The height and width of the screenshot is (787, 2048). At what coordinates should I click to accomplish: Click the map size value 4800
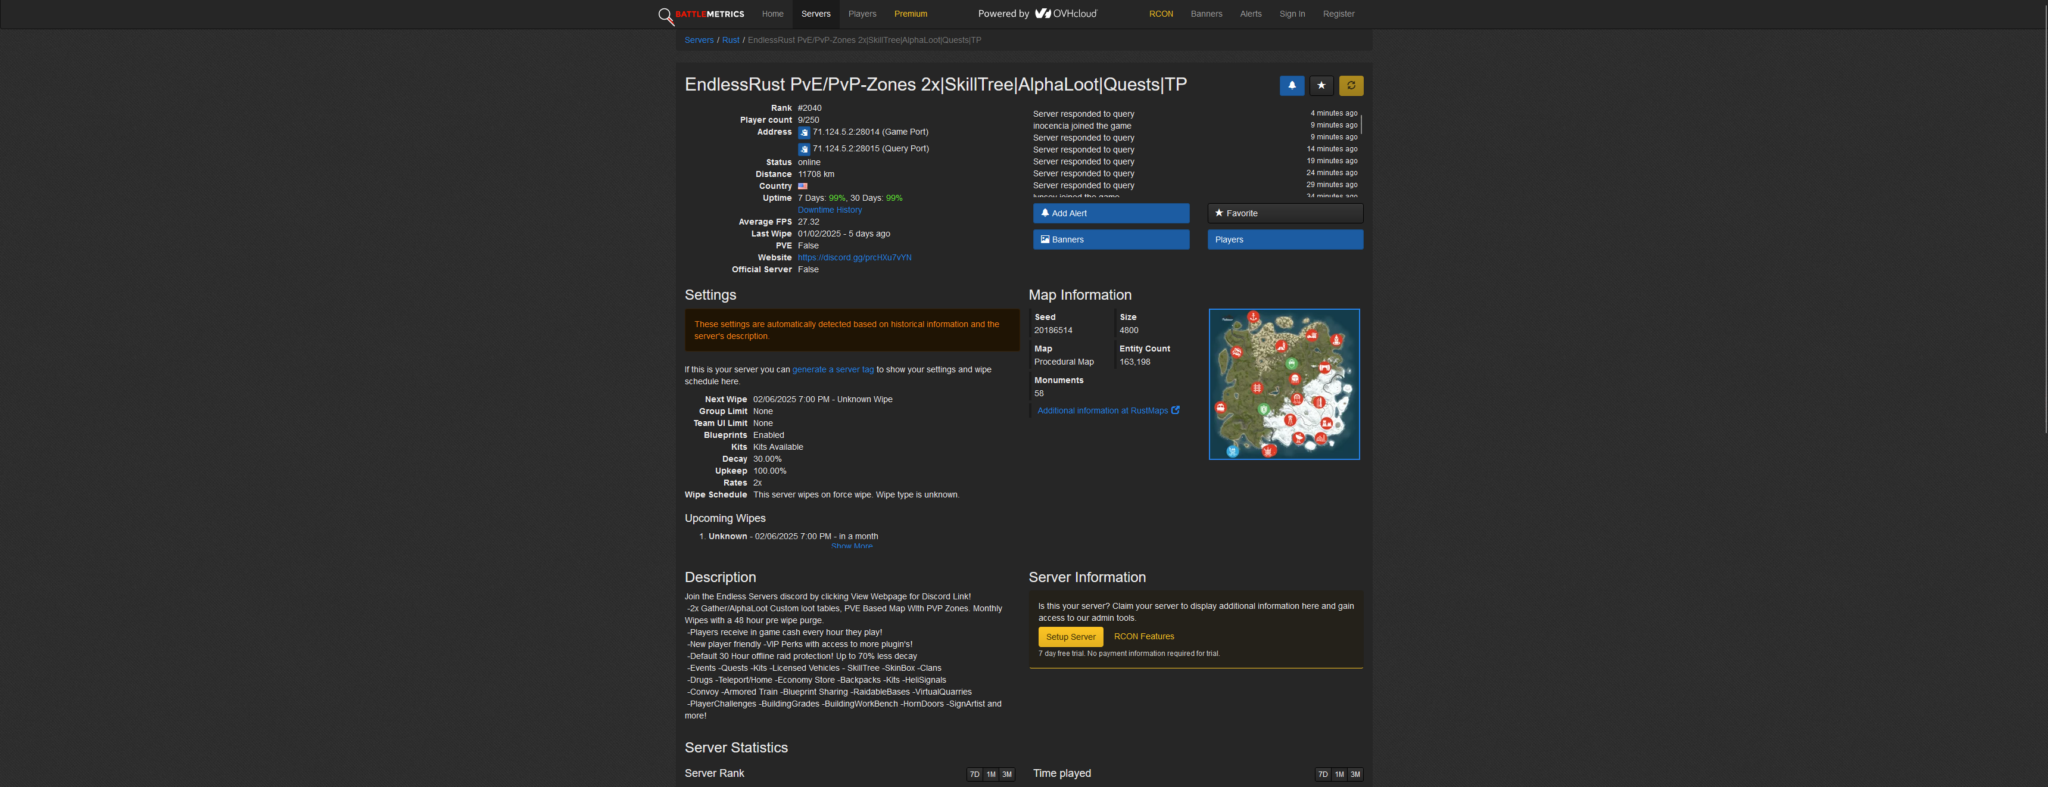[x=1129, y=330]
